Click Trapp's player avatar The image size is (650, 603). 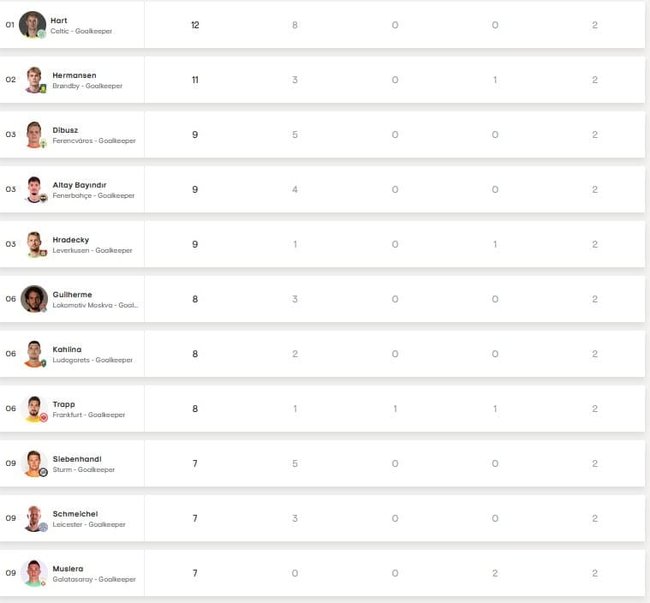(x=35, y=408)
